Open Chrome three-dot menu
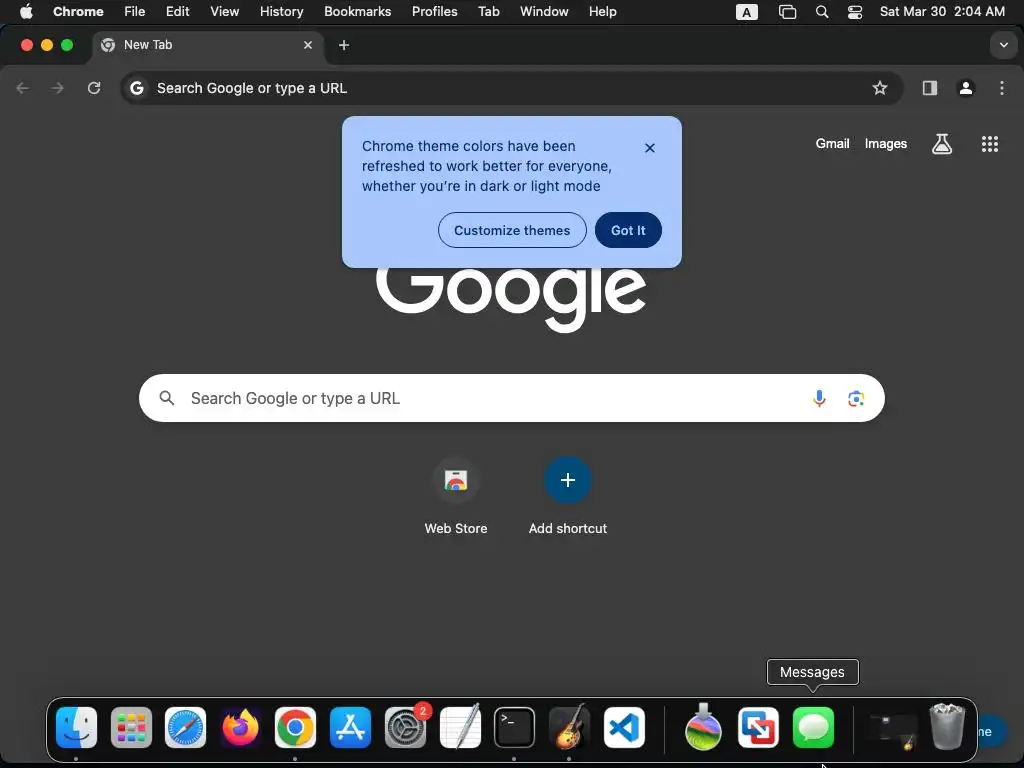 tap(1002, 88)
